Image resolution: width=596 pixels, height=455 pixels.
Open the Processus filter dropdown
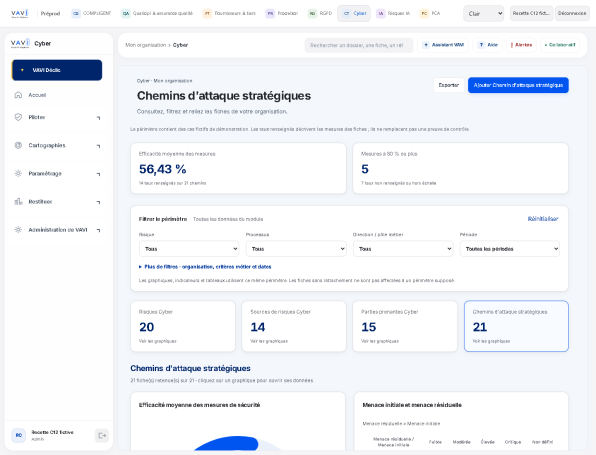296,249
